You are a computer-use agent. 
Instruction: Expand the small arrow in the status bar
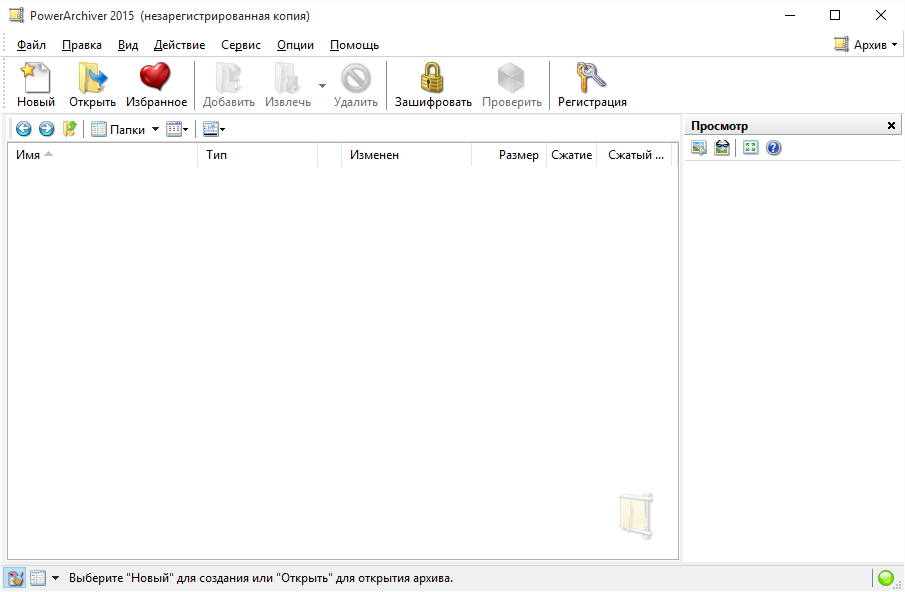[55, 578]
